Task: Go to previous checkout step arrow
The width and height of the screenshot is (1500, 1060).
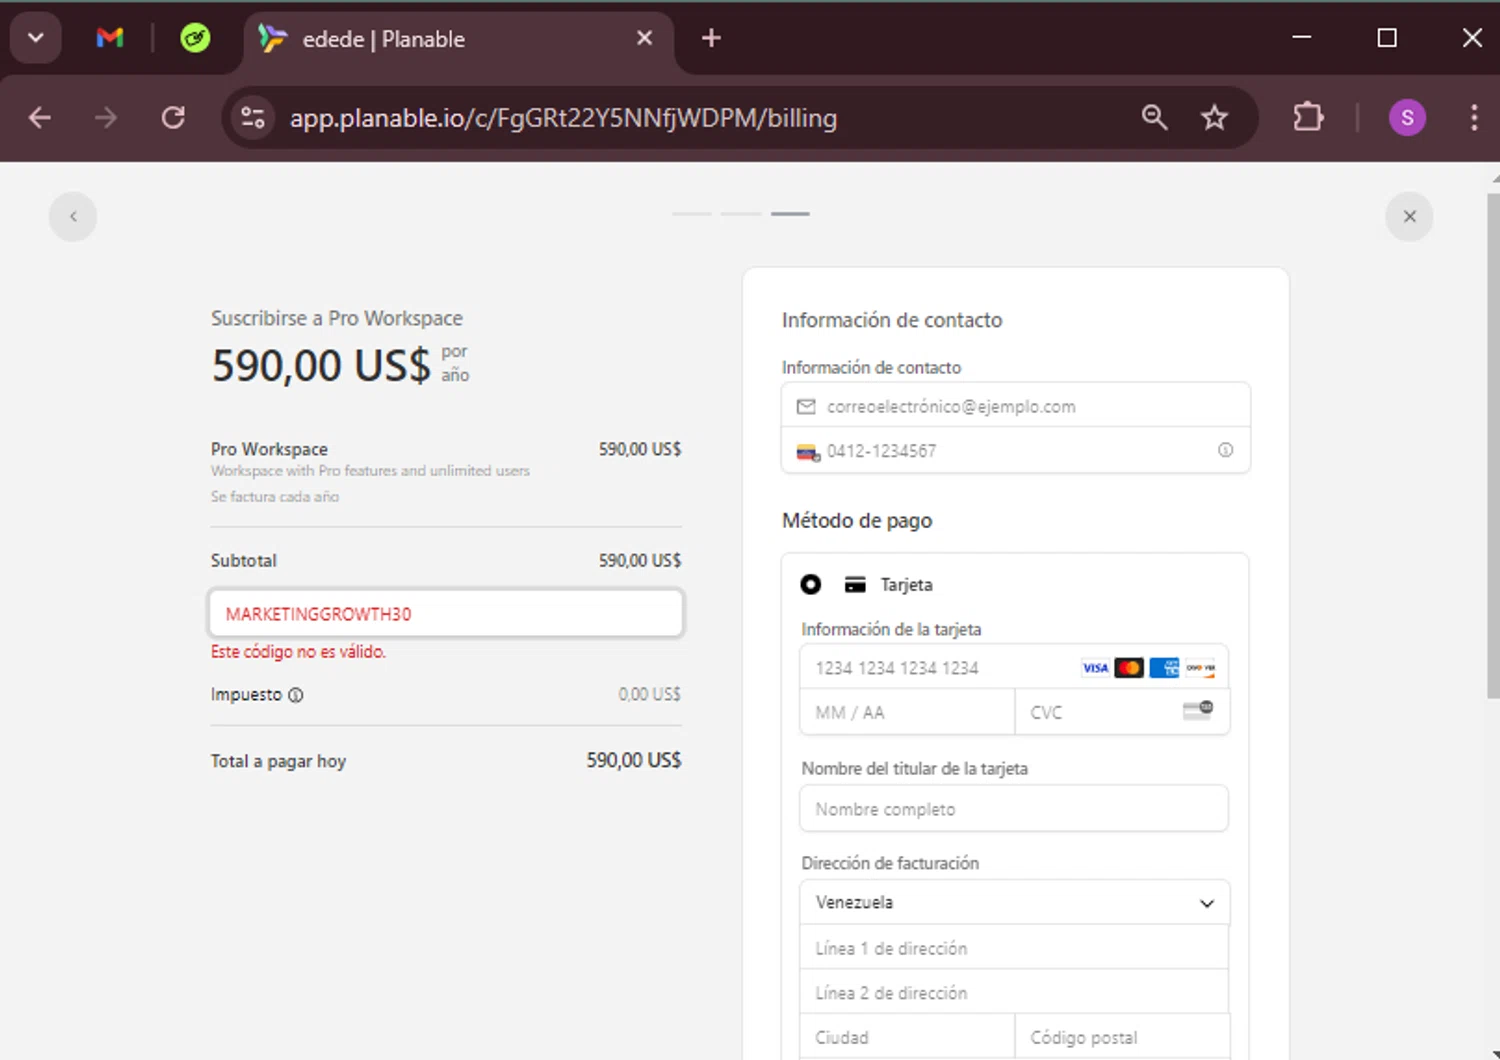Action: [73, 217]
